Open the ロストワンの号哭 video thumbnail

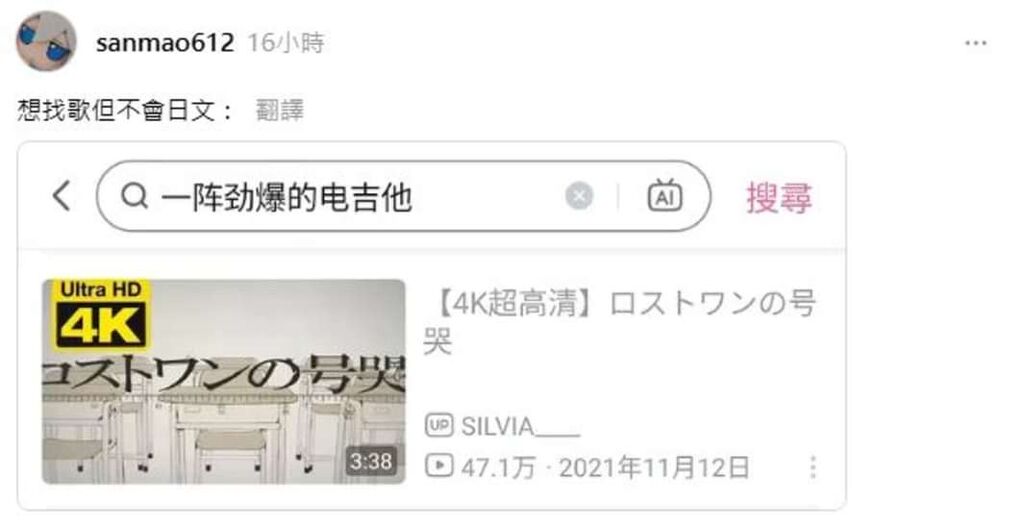point(224,382)
